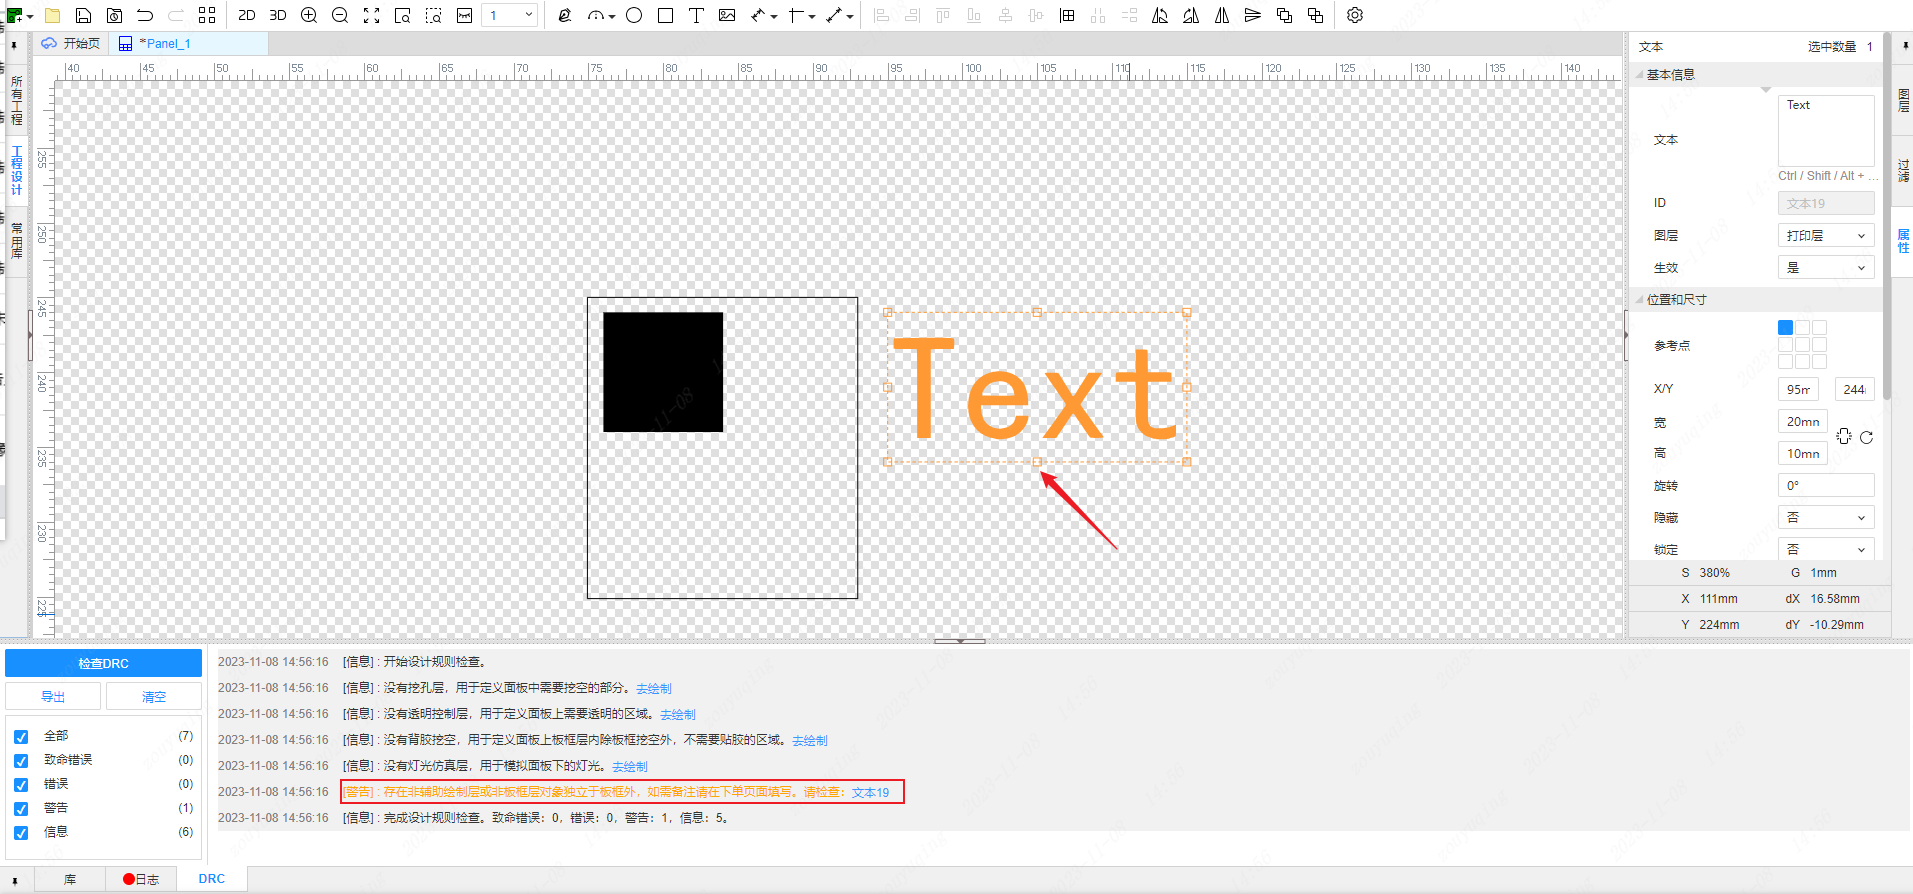Select bottom-right reference point square
The height and width of the screenshot is (894, 1913).
point(1819,361)
